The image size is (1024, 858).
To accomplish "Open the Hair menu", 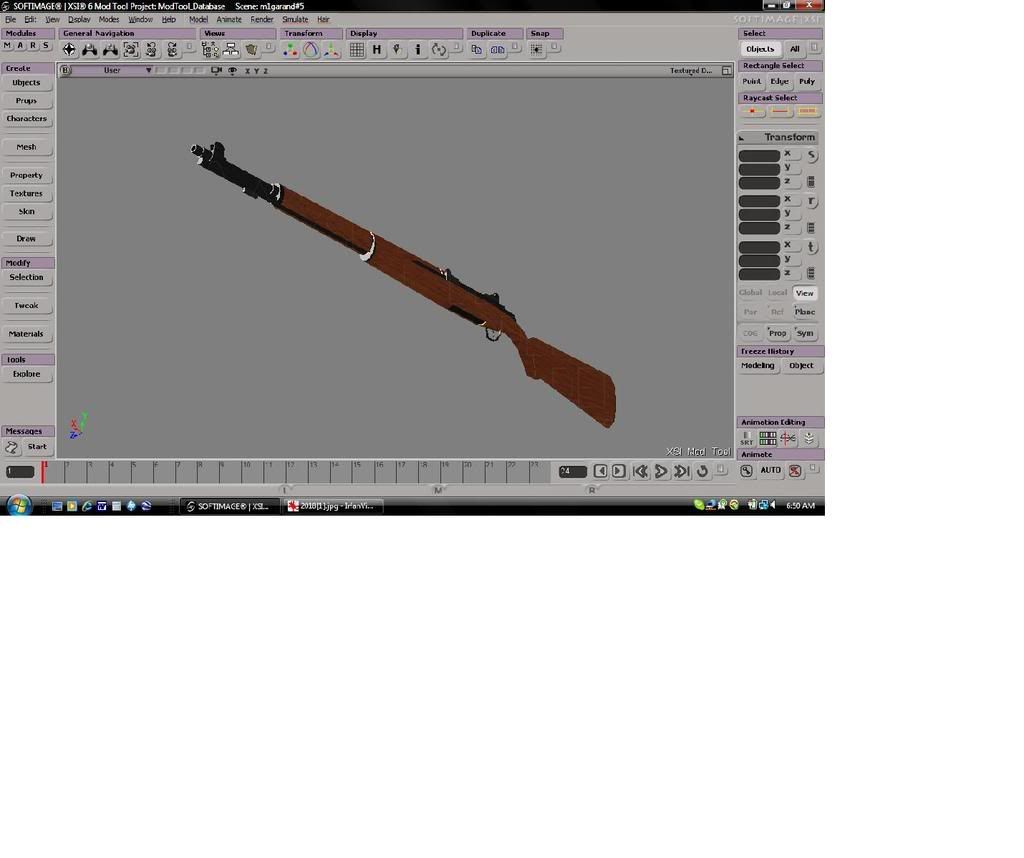I will point(323,20).
